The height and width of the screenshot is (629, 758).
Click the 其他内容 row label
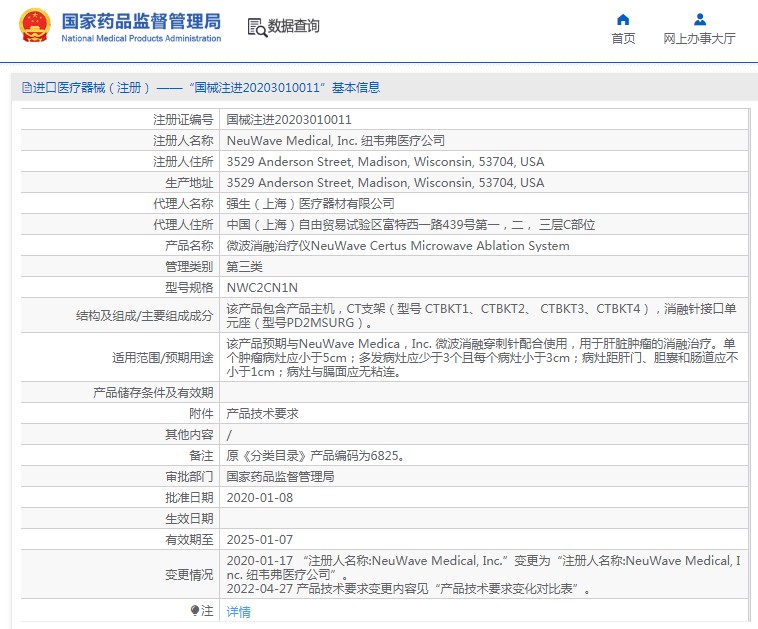[x=189, y=435]
